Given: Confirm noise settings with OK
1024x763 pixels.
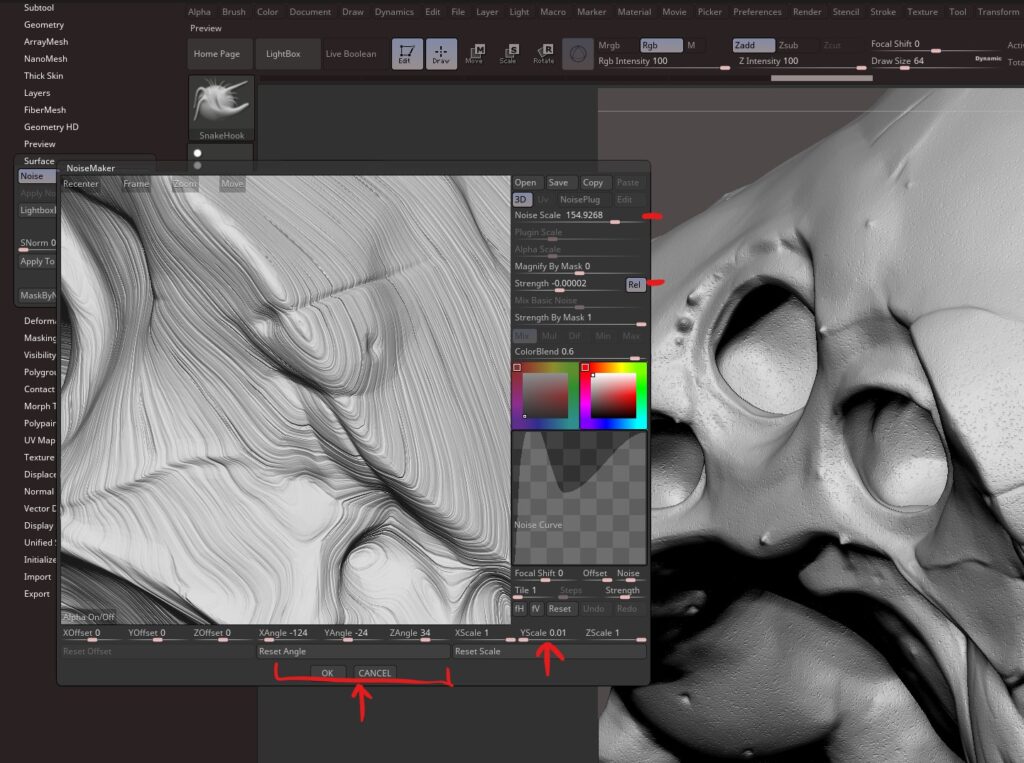Looking at the screenshot, I should tap(327, 673).
